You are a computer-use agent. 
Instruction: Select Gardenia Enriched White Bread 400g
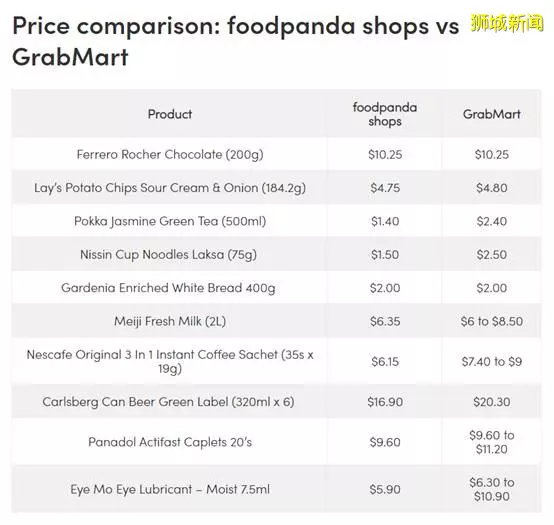168,288
